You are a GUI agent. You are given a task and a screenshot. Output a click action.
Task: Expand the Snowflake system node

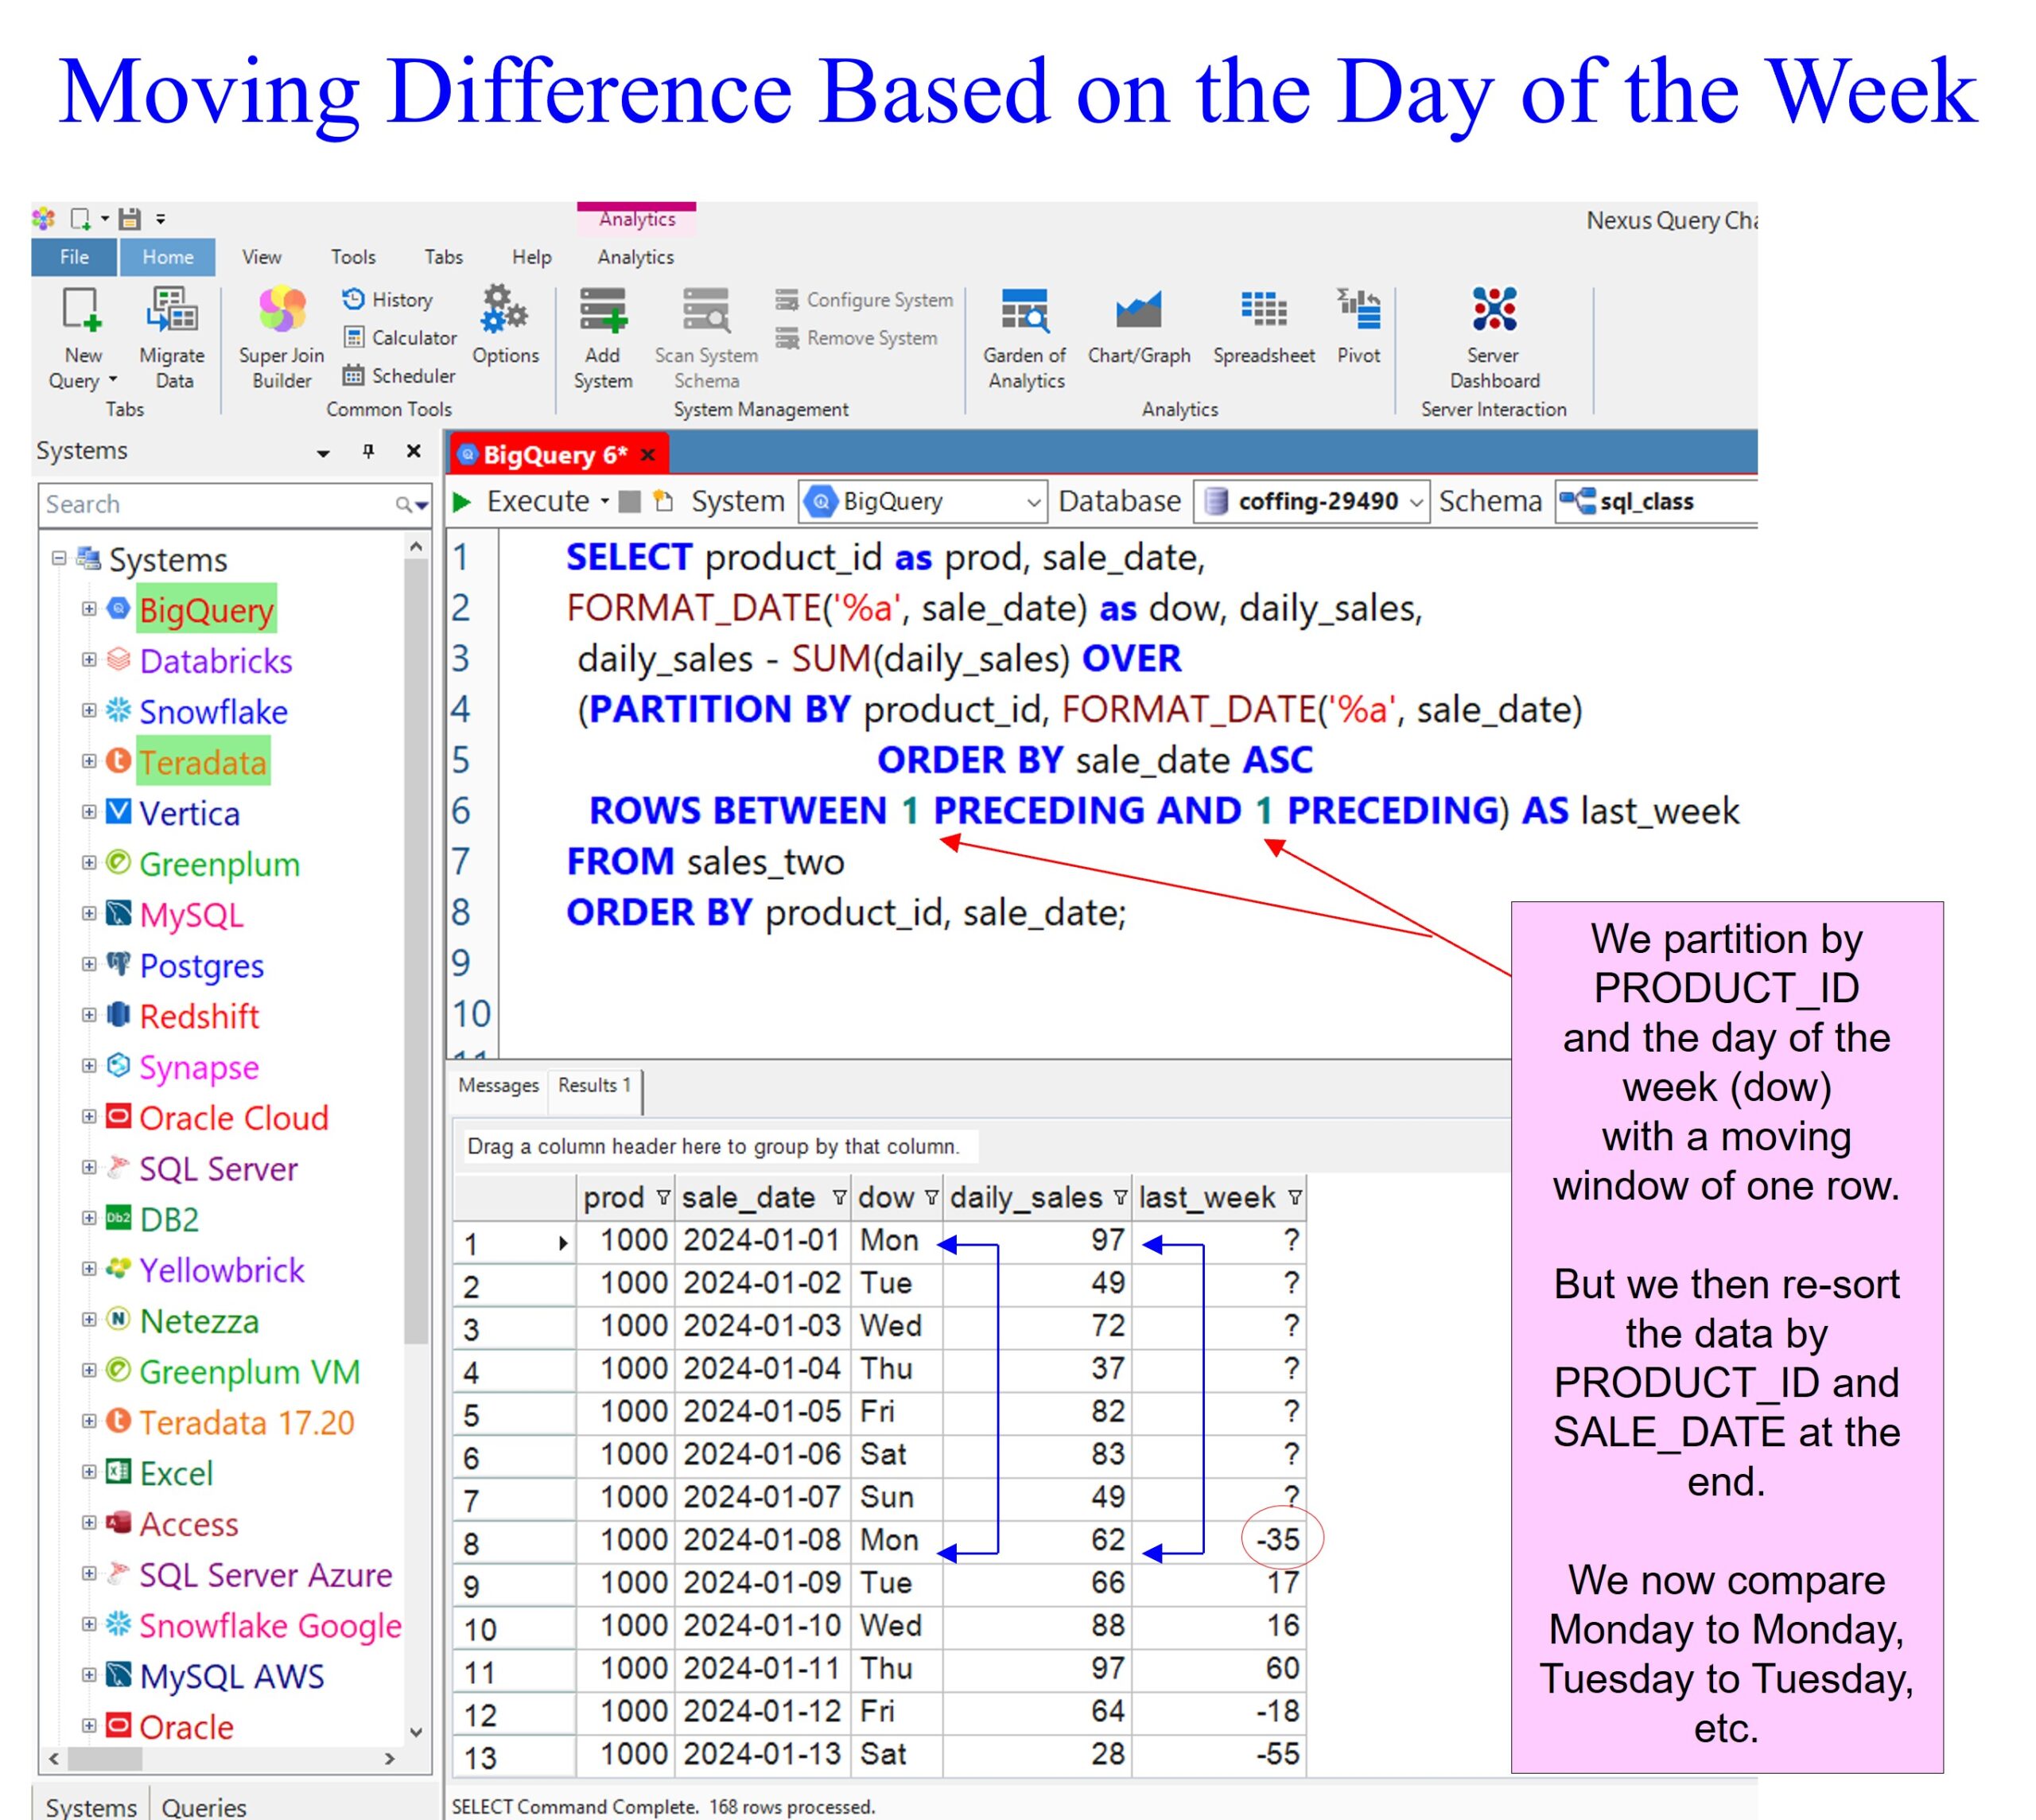89,711
